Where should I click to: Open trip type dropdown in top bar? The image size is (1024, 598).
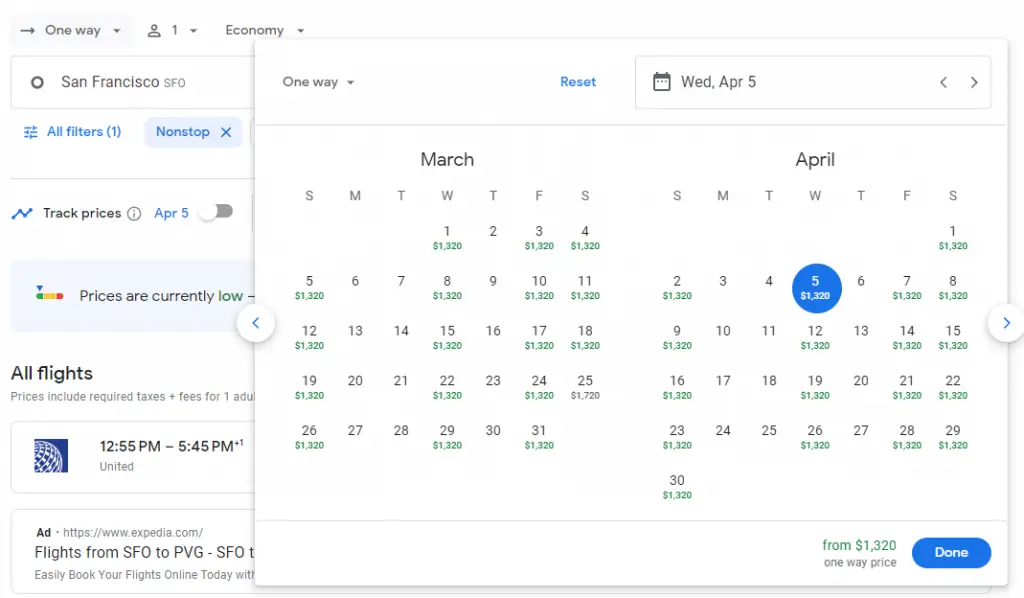click(72, 30)
